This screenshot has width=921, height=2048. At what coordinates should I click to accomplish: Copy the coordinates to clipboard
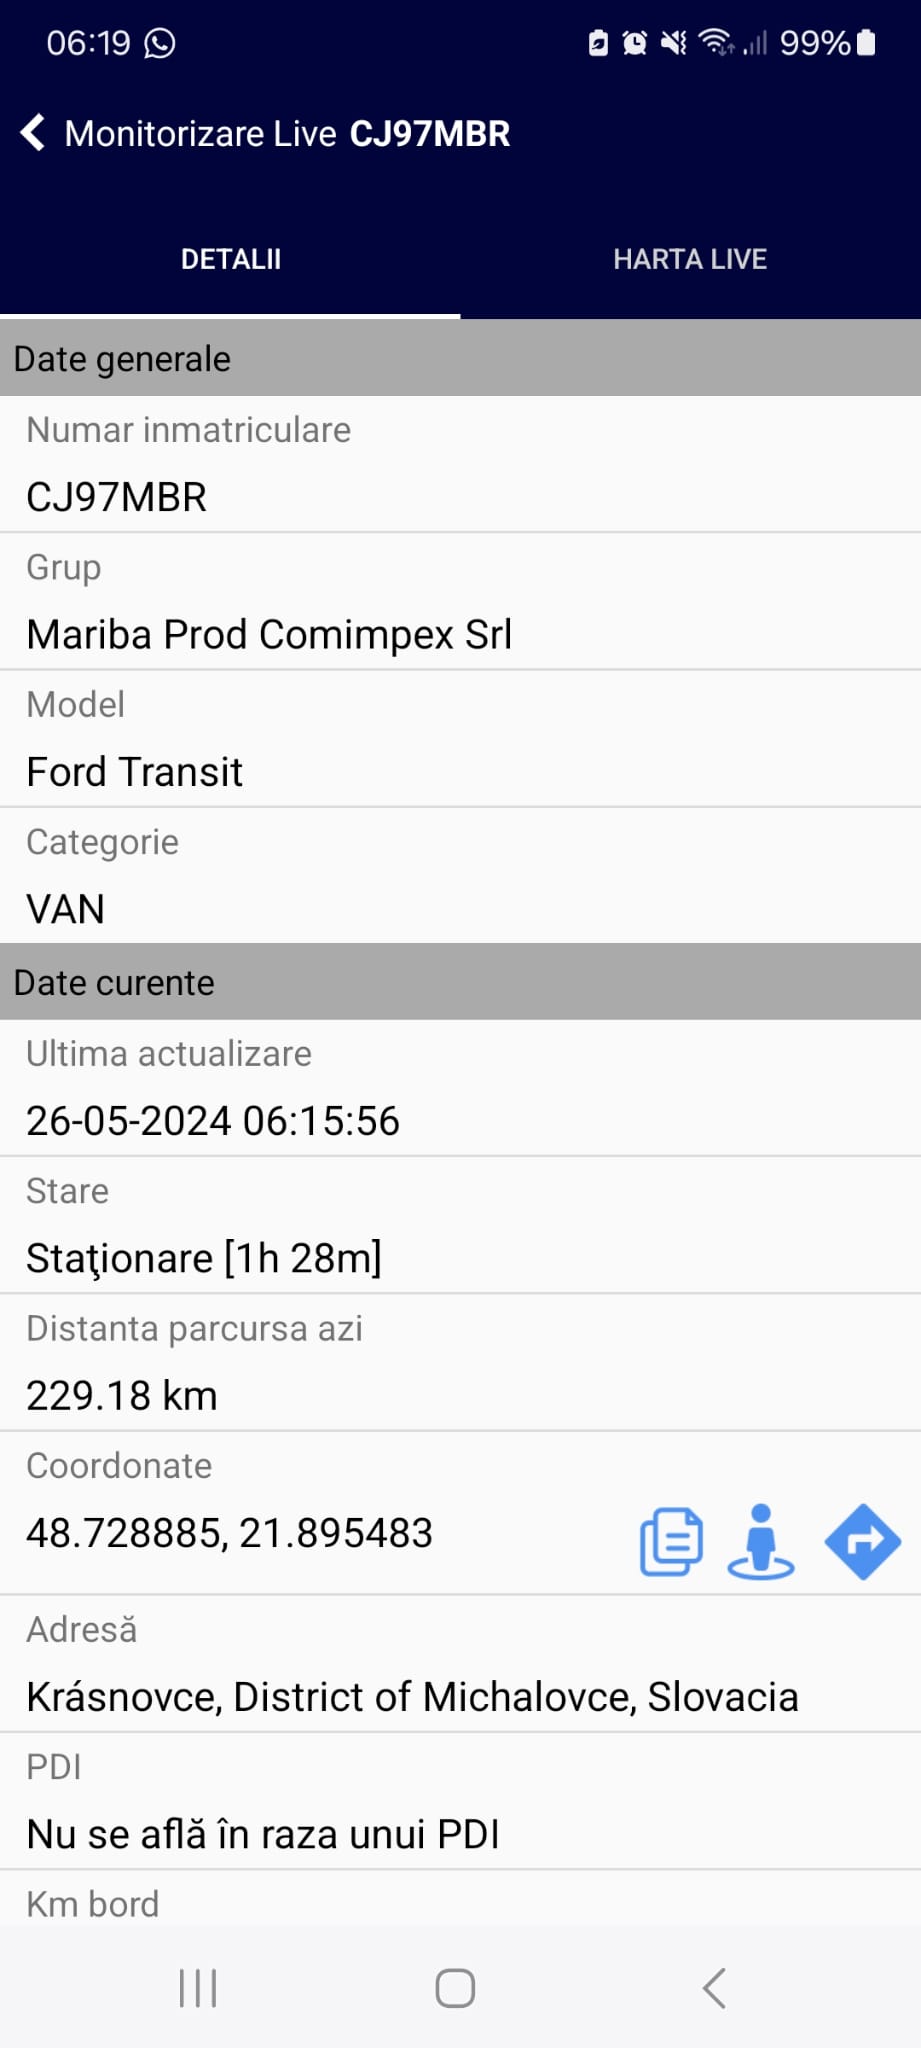[x=670, y=1541]
